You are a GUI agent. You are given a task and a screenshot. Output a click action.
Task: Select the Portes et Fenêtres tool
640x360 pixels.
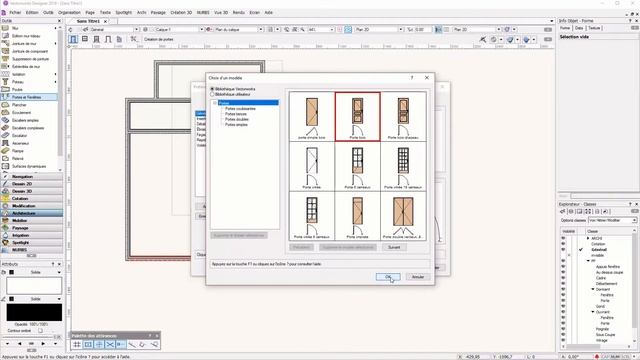click(29, 97)
